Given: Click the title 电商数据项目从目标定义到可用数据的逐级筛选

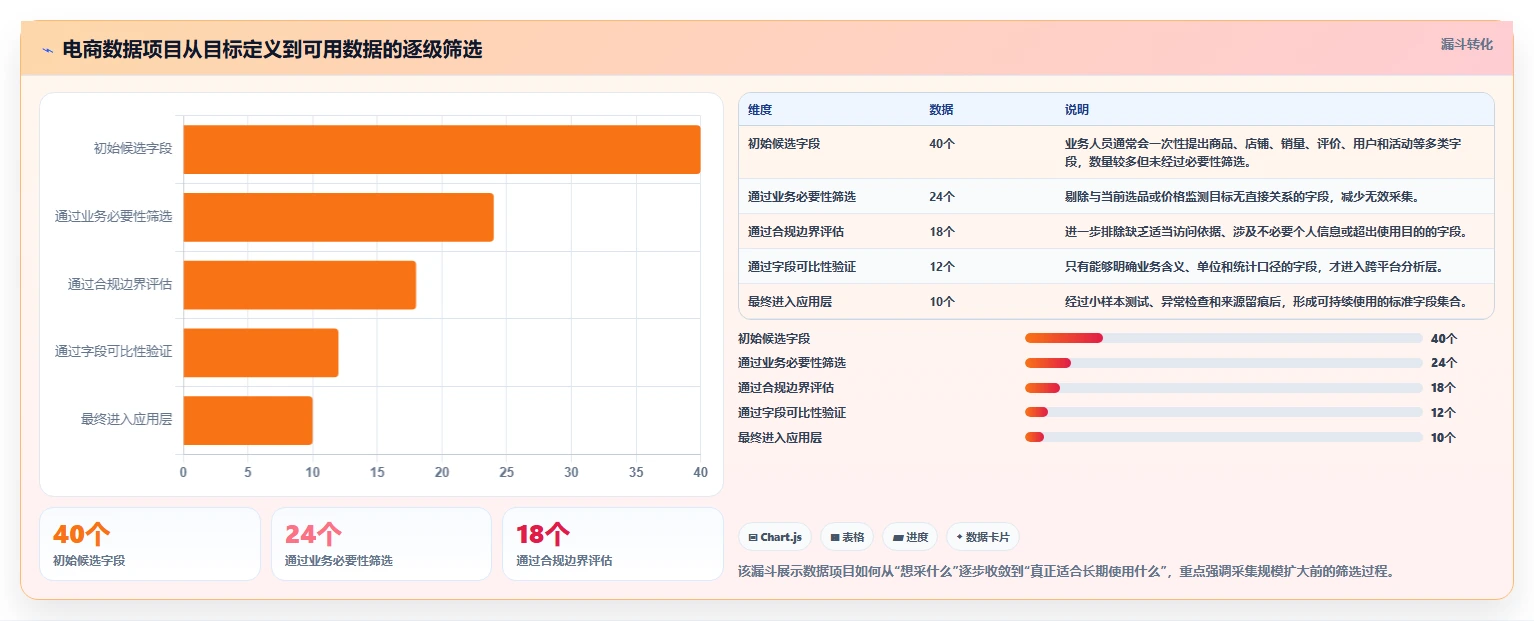Looking at the screenshot, I should coord(272,49).
